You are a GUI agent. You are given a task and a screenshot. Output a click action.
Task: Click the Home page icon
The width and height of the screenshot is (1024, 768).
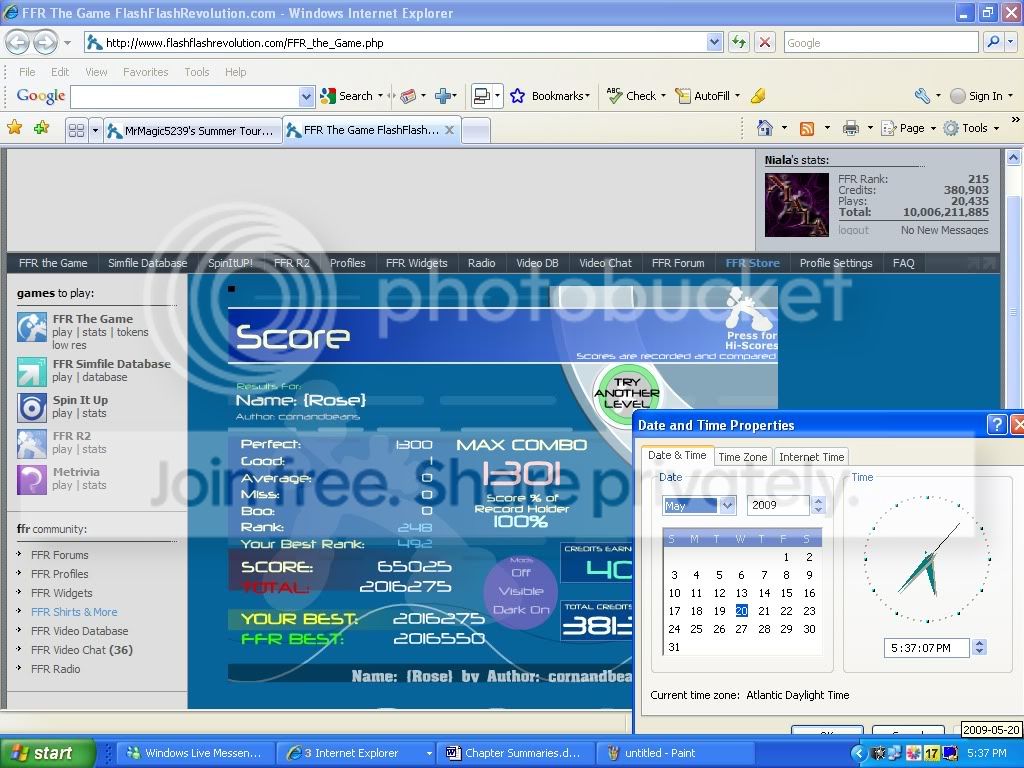[765, 128]
